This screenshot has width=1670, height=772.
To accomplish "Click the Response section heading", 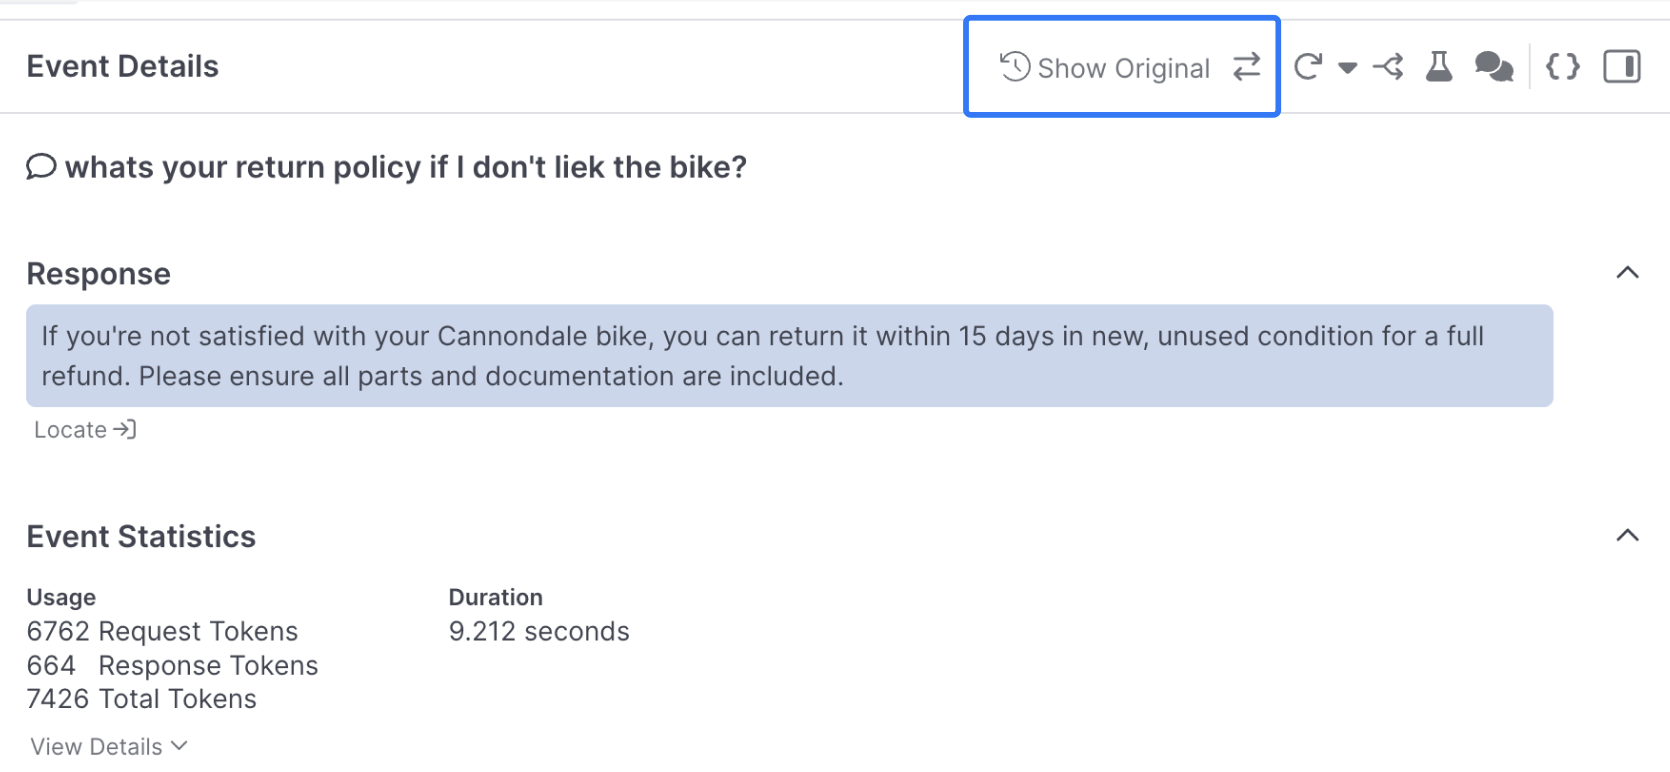I will pos(98,274).
